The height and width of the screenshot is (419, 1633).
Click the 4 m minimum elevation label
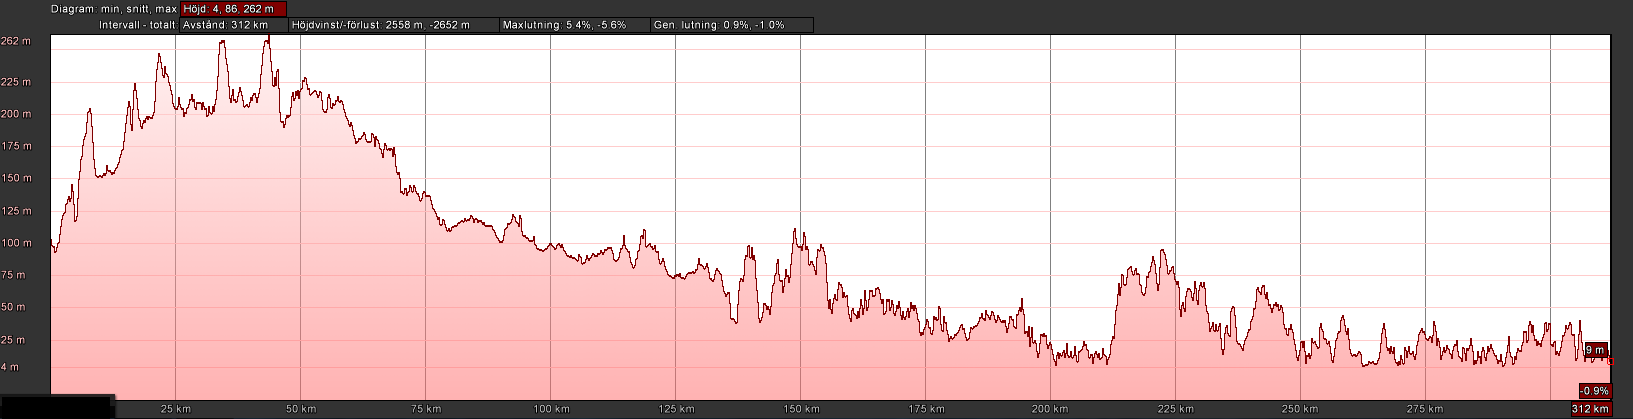coord(10,367)
